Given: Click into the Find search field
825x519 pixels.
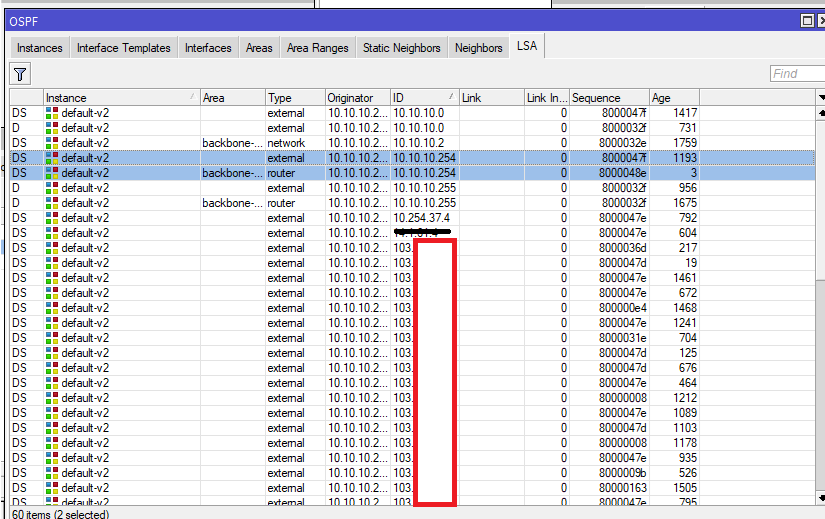Looking at the screenshot, I should 796,74.
